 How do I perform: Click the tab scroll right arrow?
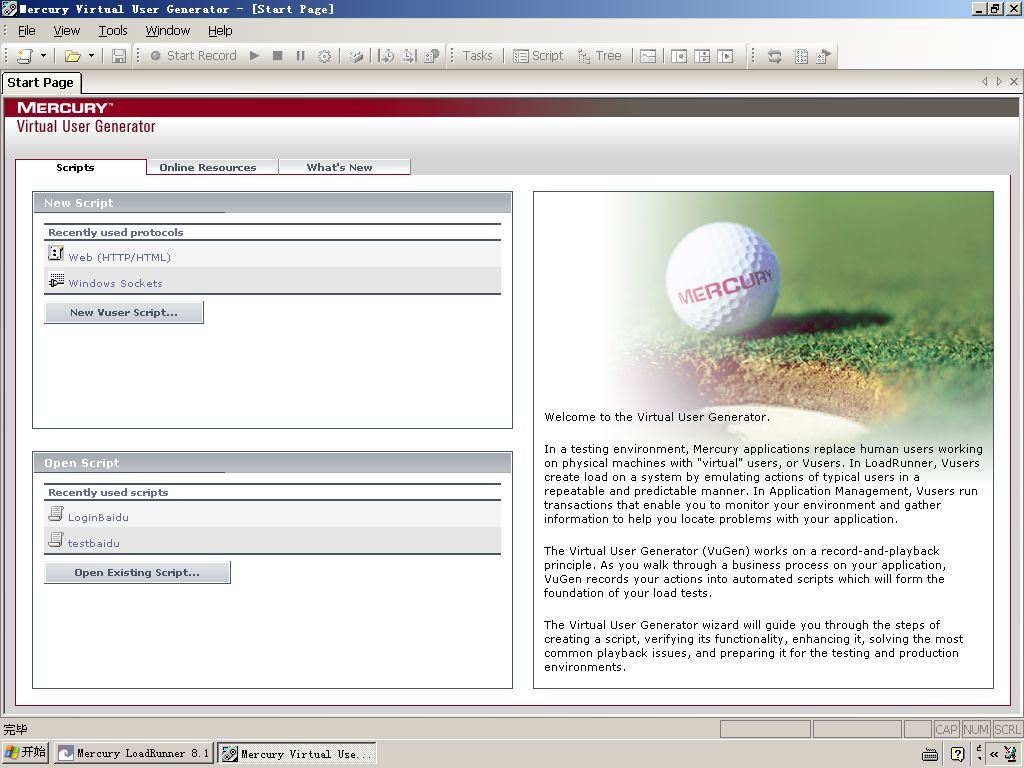pyautogui.click(x=999, y=82)
